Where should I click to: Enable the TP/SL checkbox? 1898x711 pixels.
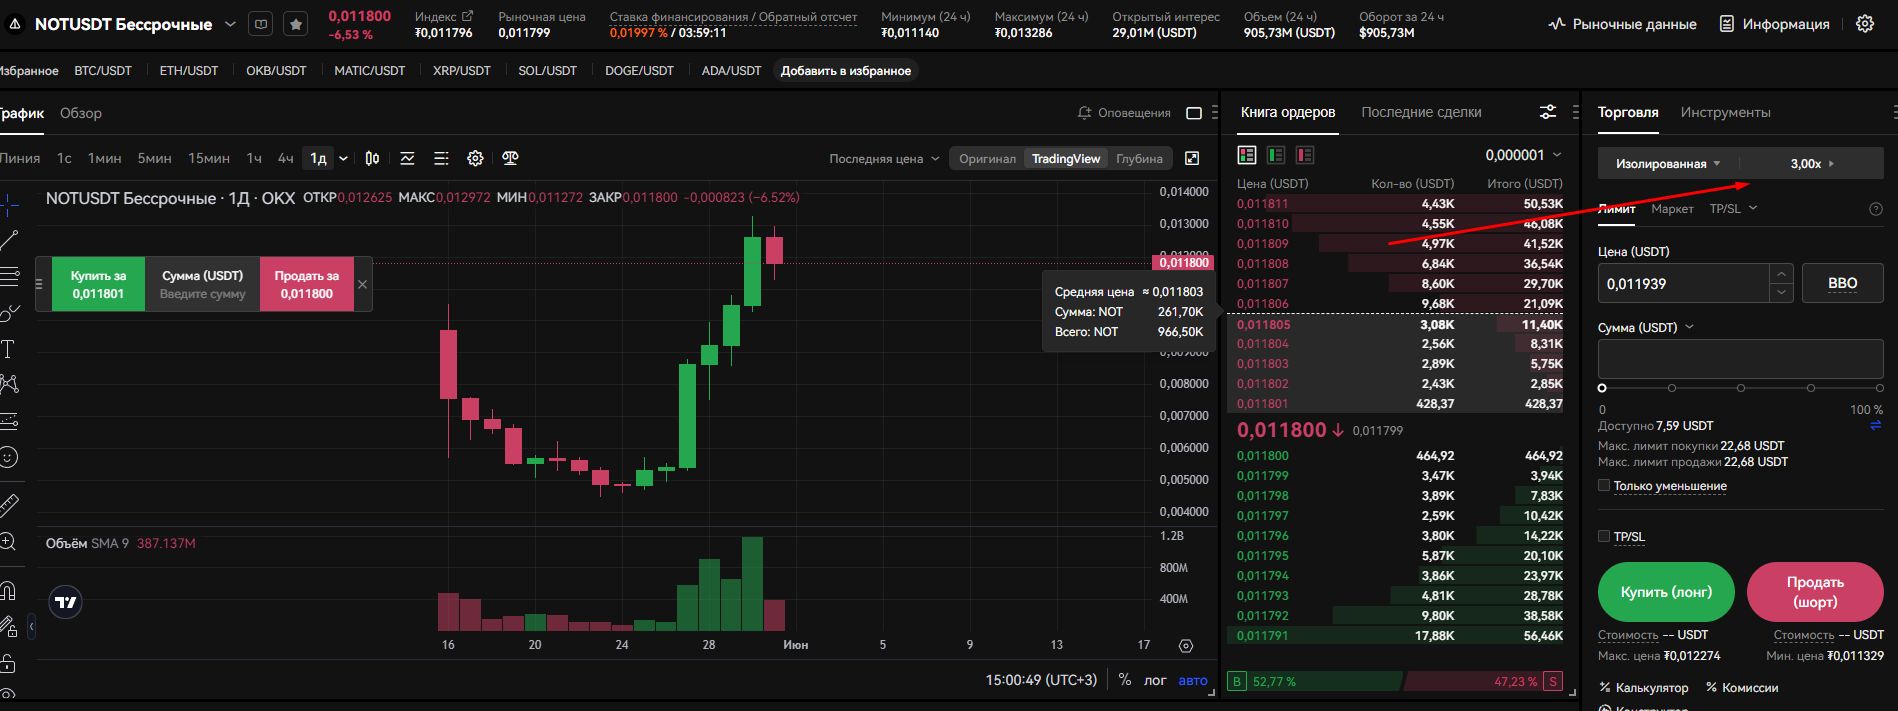tap(1604, 536)
